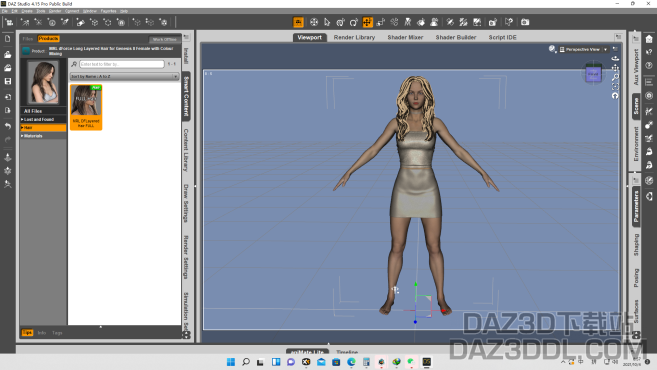Open the Window menu

90,11
